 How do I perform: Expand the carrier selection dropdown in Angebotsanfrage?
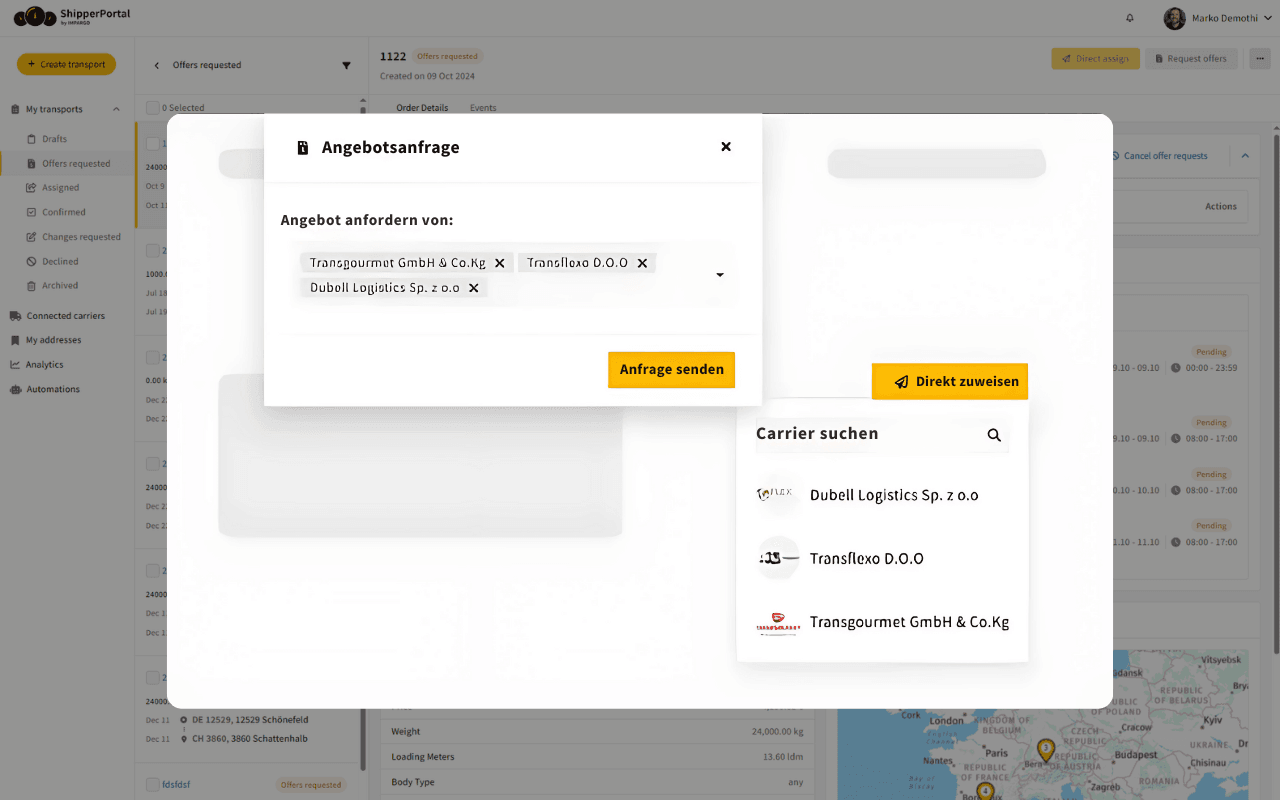[719, 274]
